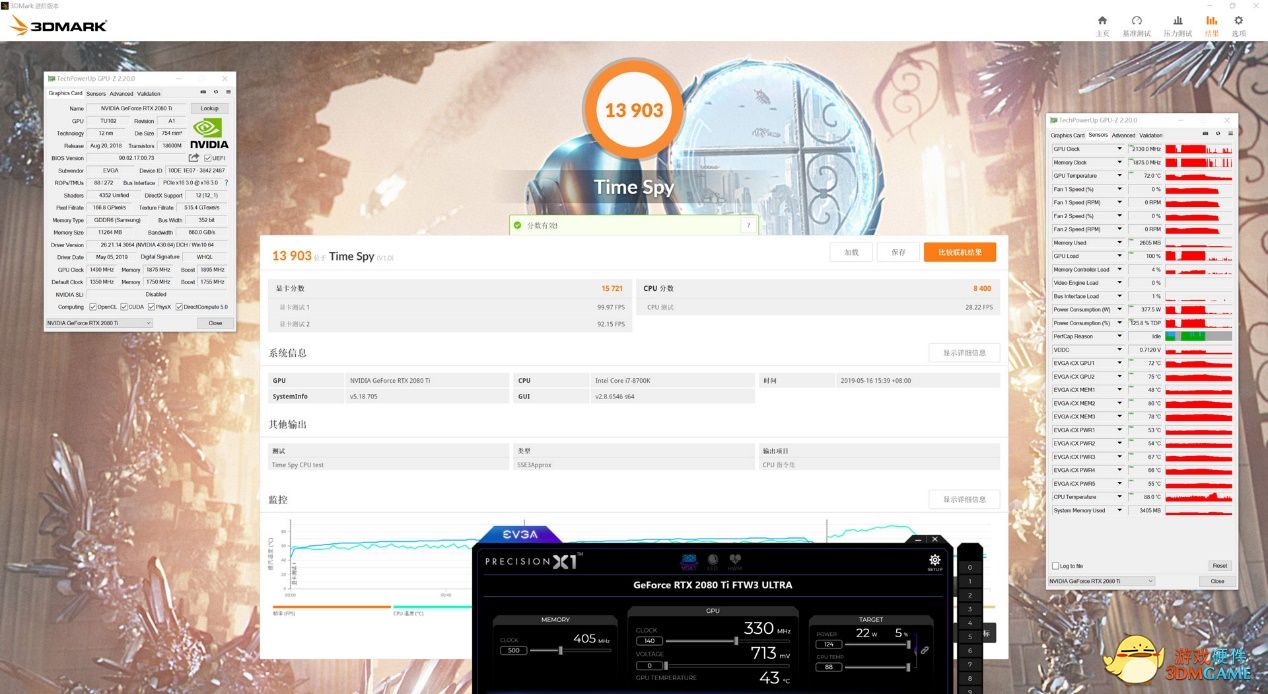The height and width of the screenshot is (694, 1268).
Task: Click the Power target field showing 124
Action: [x=828, y=644]
